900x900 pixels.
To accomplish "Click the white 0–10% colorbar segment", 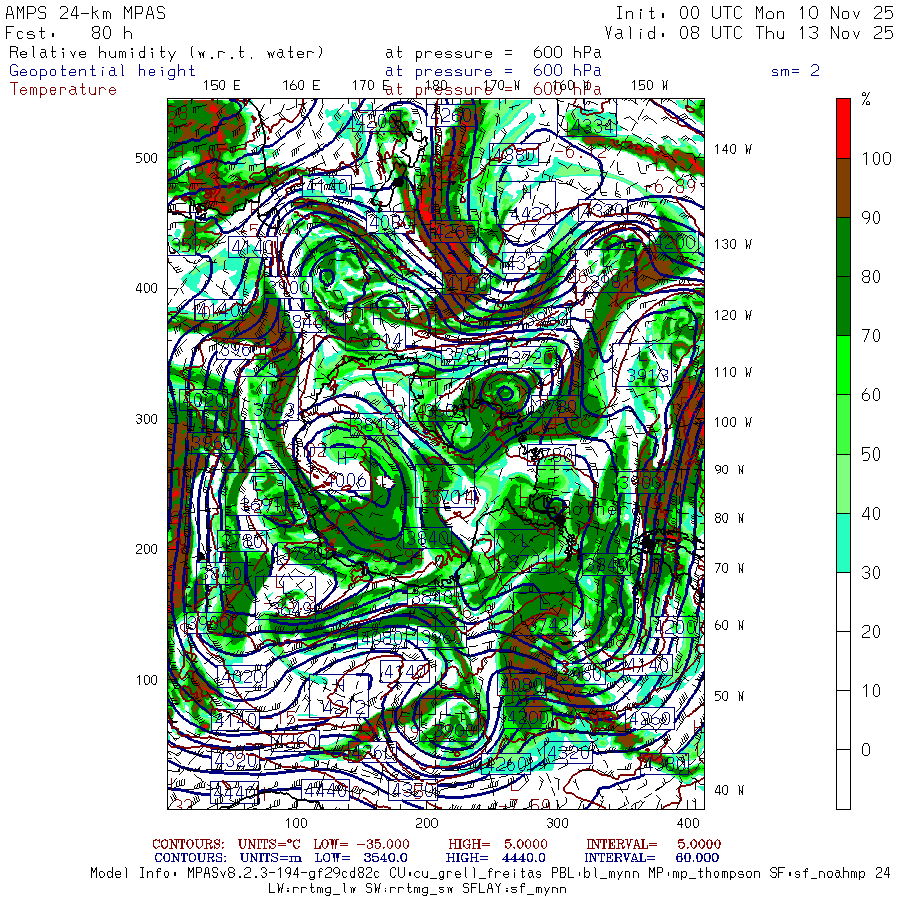I will 843,720.
